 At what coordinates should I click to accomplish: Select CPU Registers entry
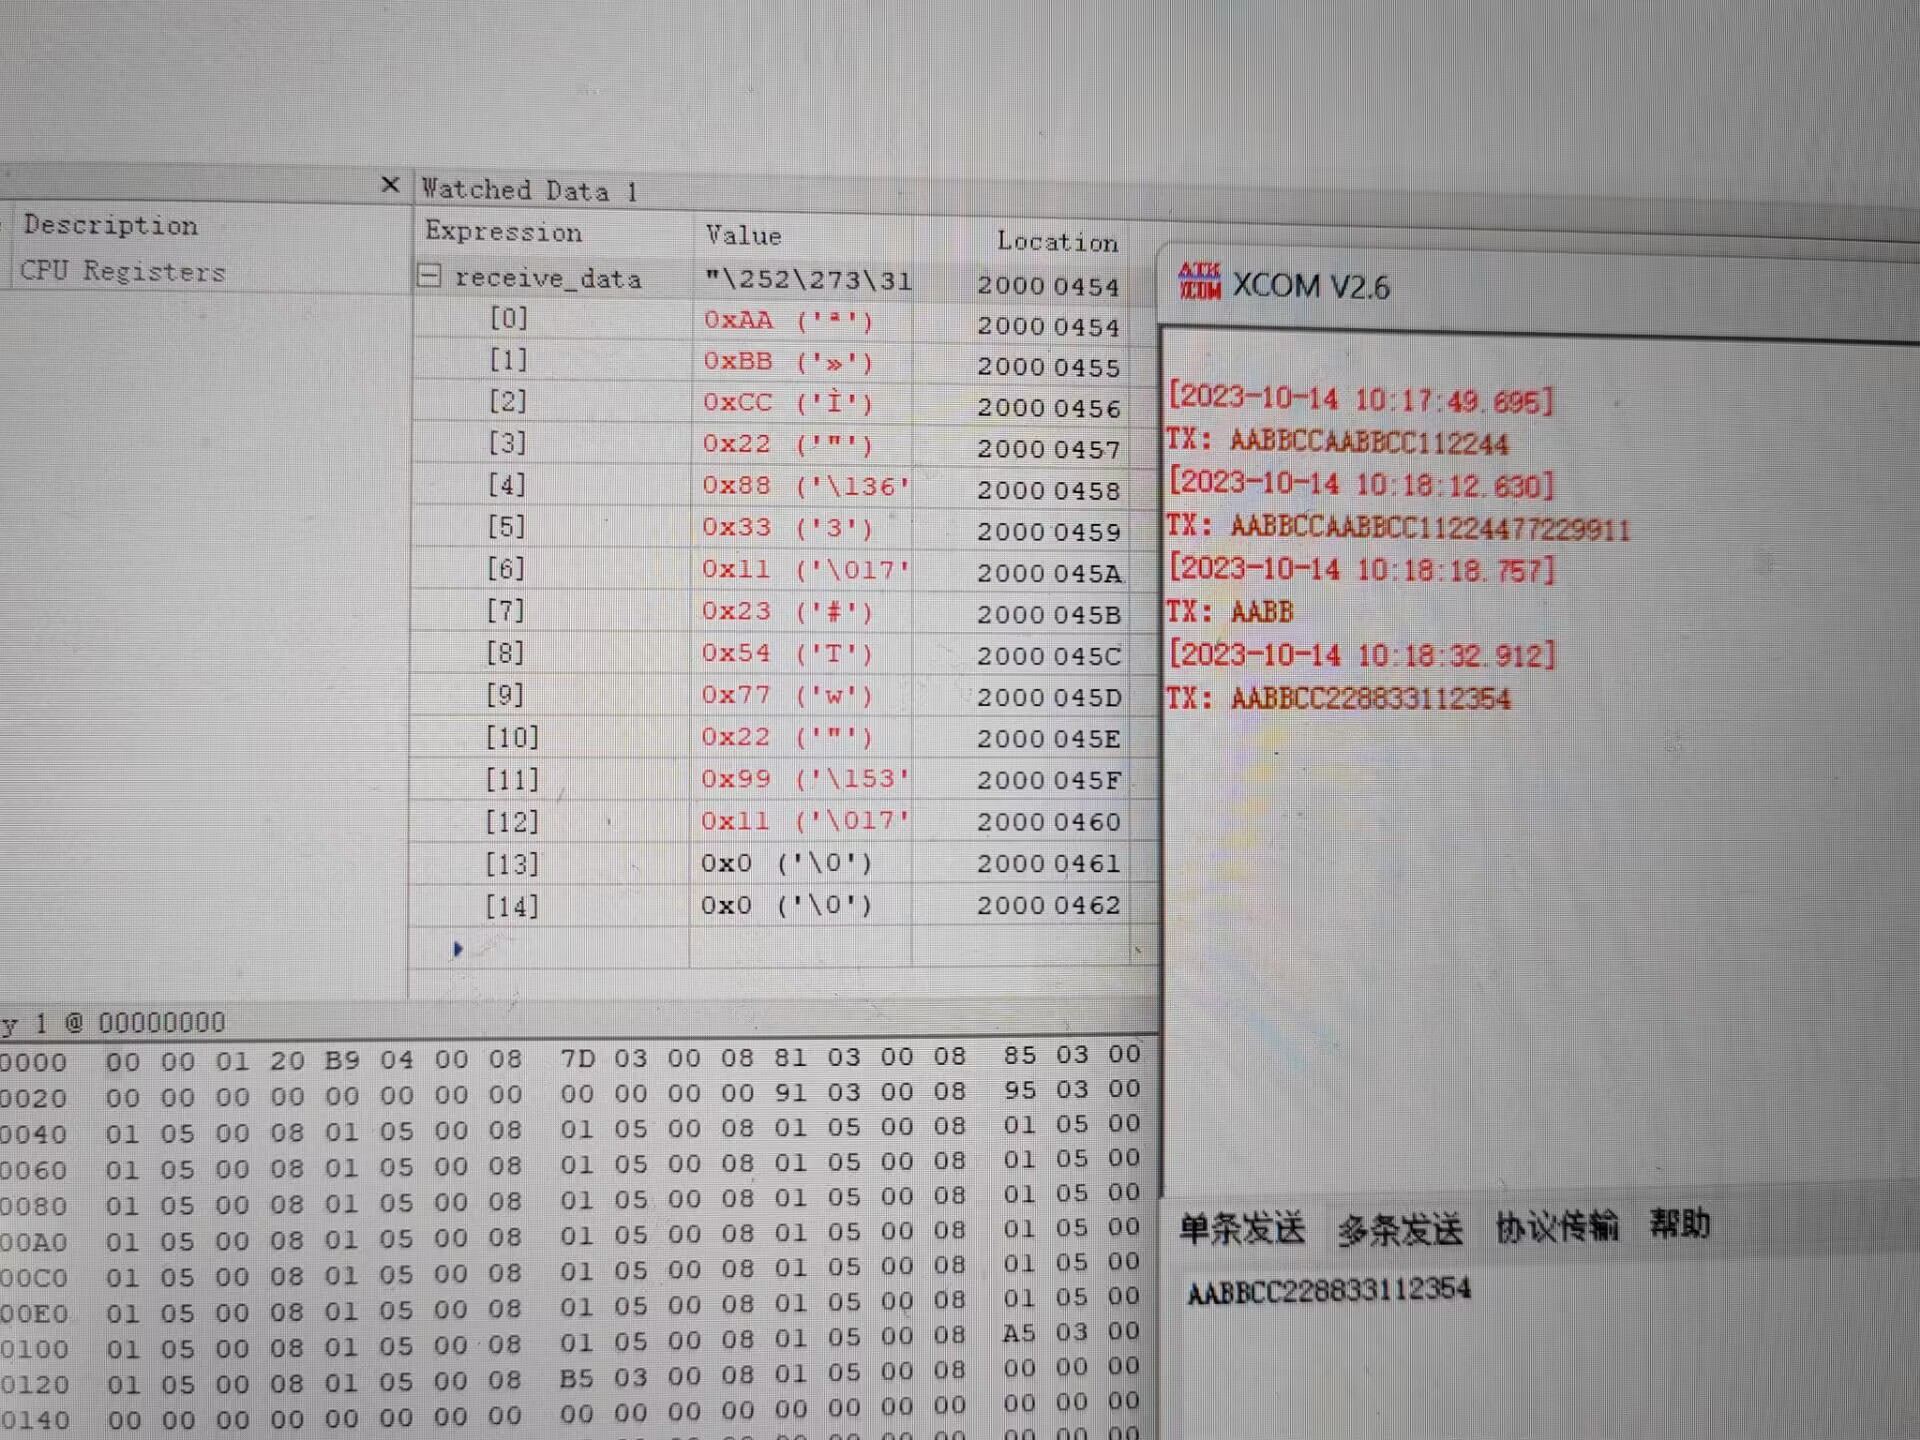coord(122,271)
